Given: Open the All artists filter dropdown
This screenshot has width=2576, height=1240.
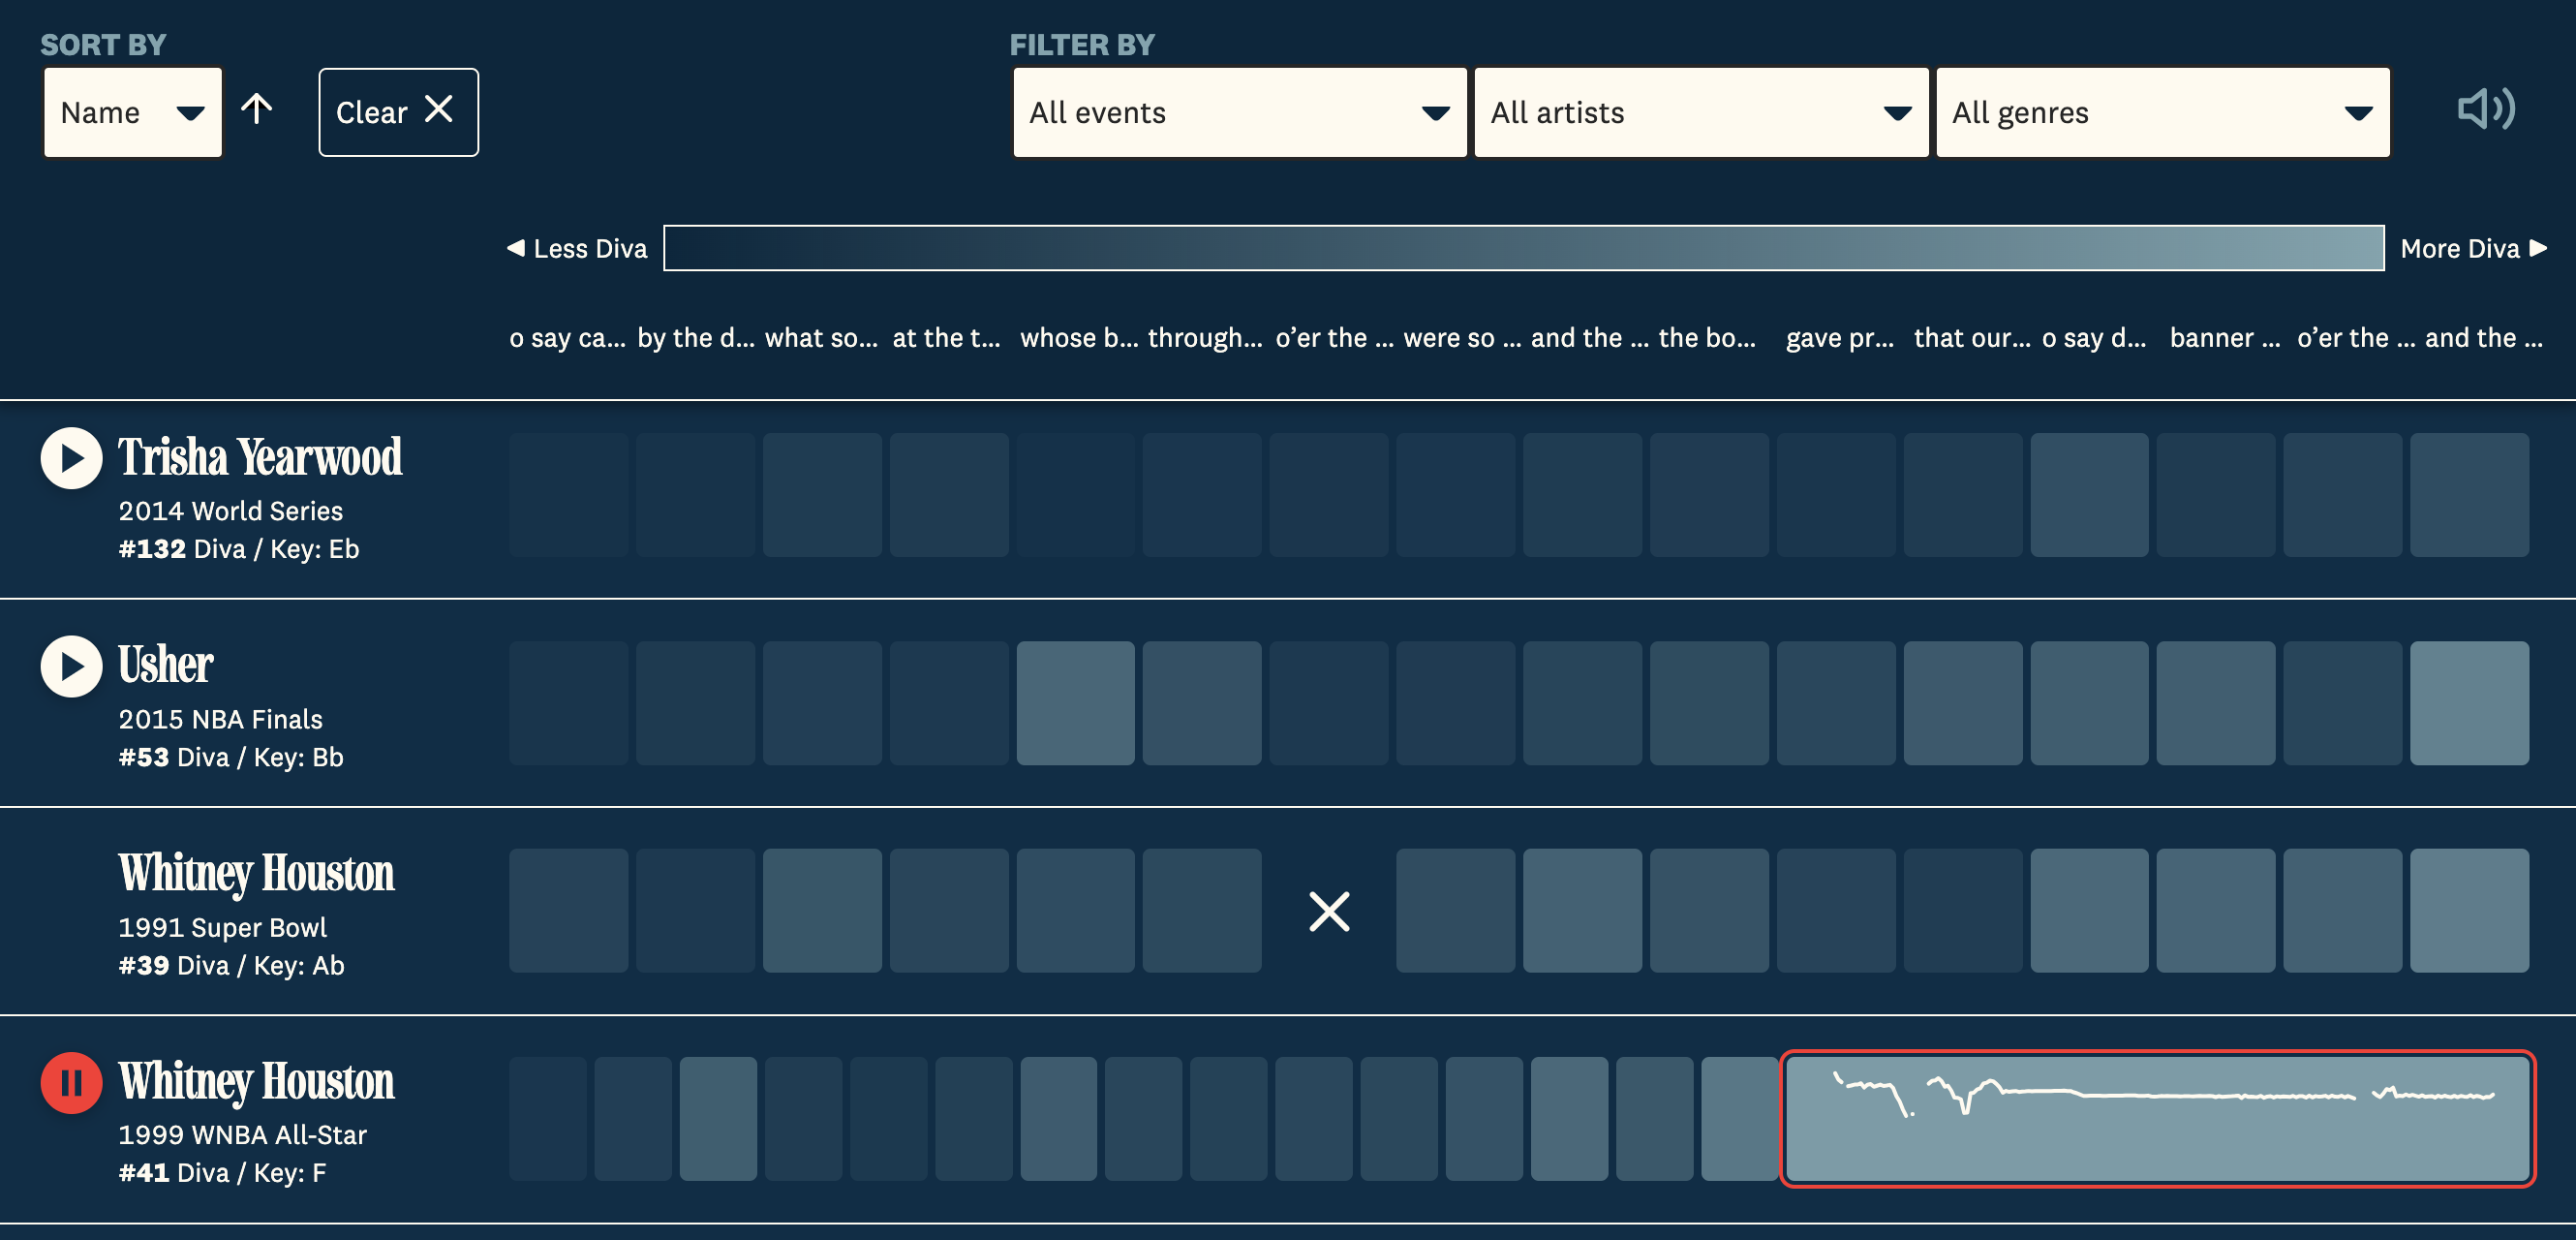Looking at the screenshot, I should point(1700,112).
